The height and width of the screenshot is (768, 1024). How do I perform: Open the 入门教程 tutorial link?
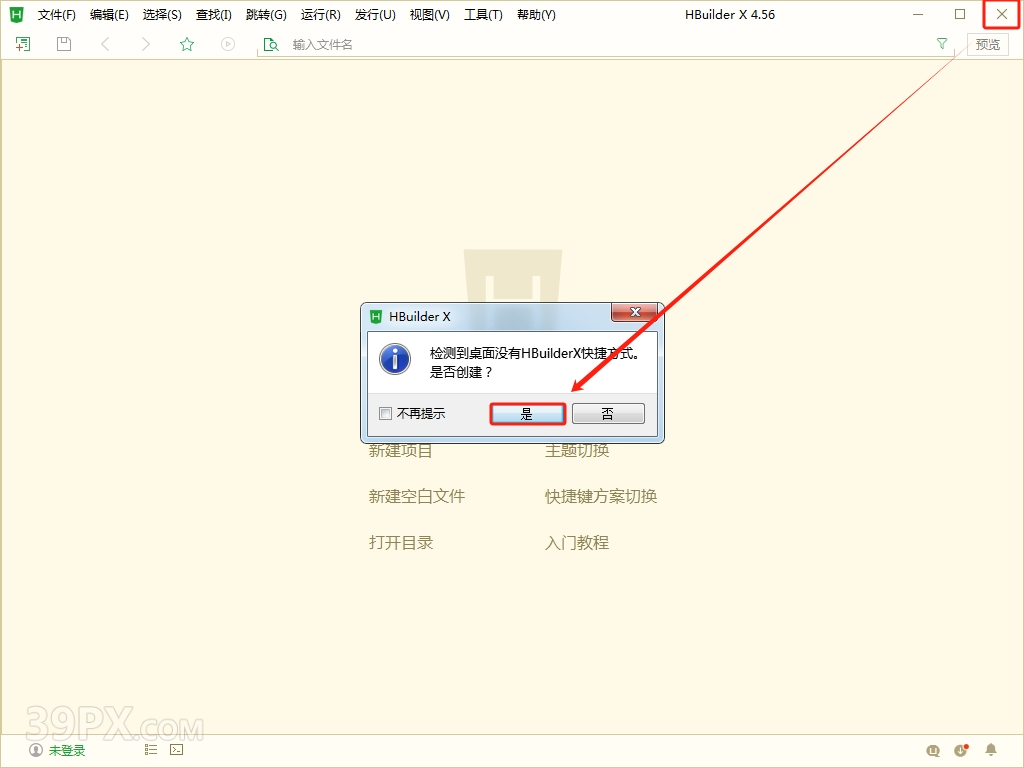point(577,543)
